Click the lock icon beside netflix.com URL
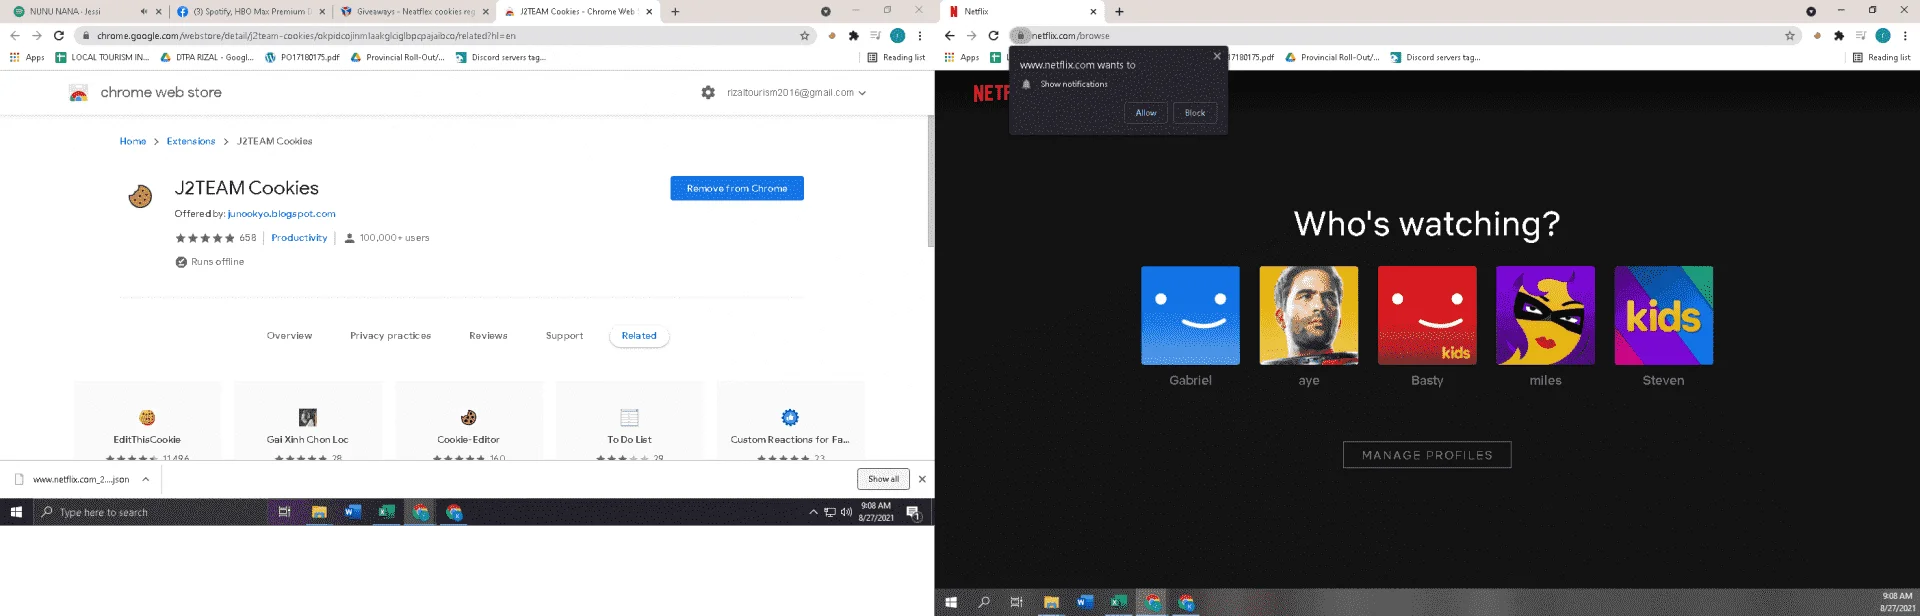This screenshot has width=1920, height=616. coord(1021,35)
